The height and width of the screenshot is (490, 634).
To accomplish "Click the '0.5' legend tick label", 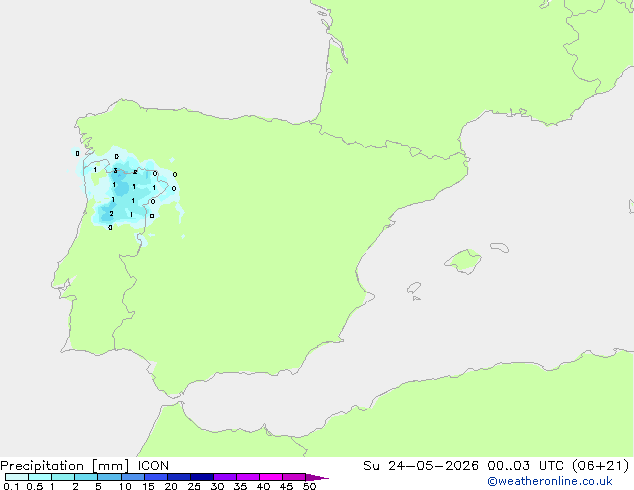I will tap(35, 486).
